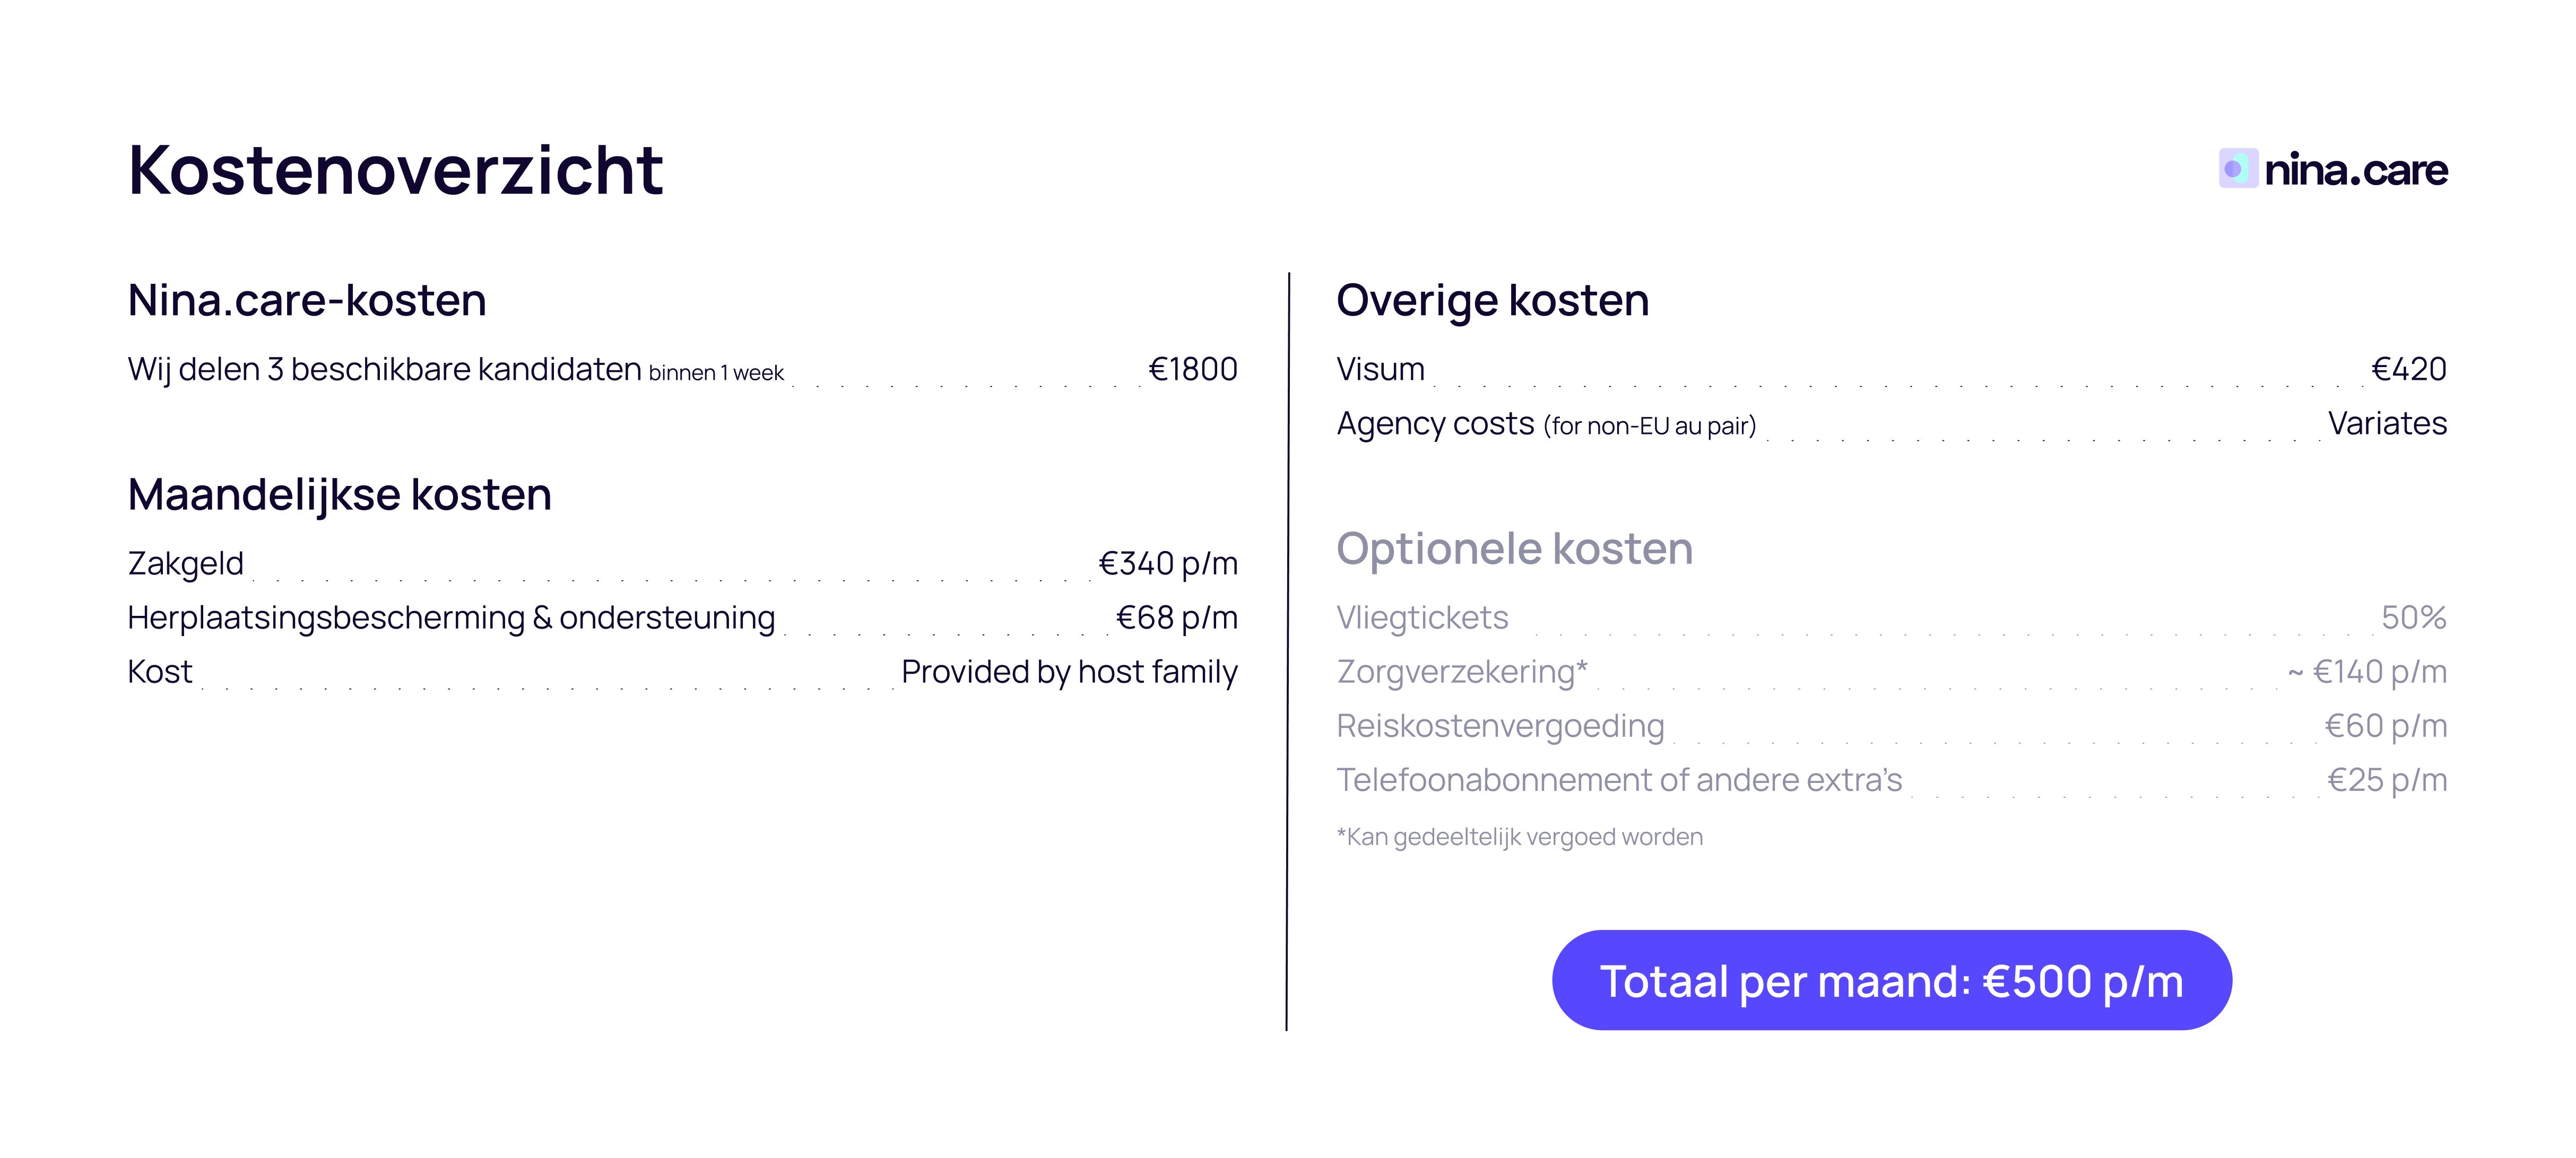Click the Totaal per maand button

(1891, 980)
